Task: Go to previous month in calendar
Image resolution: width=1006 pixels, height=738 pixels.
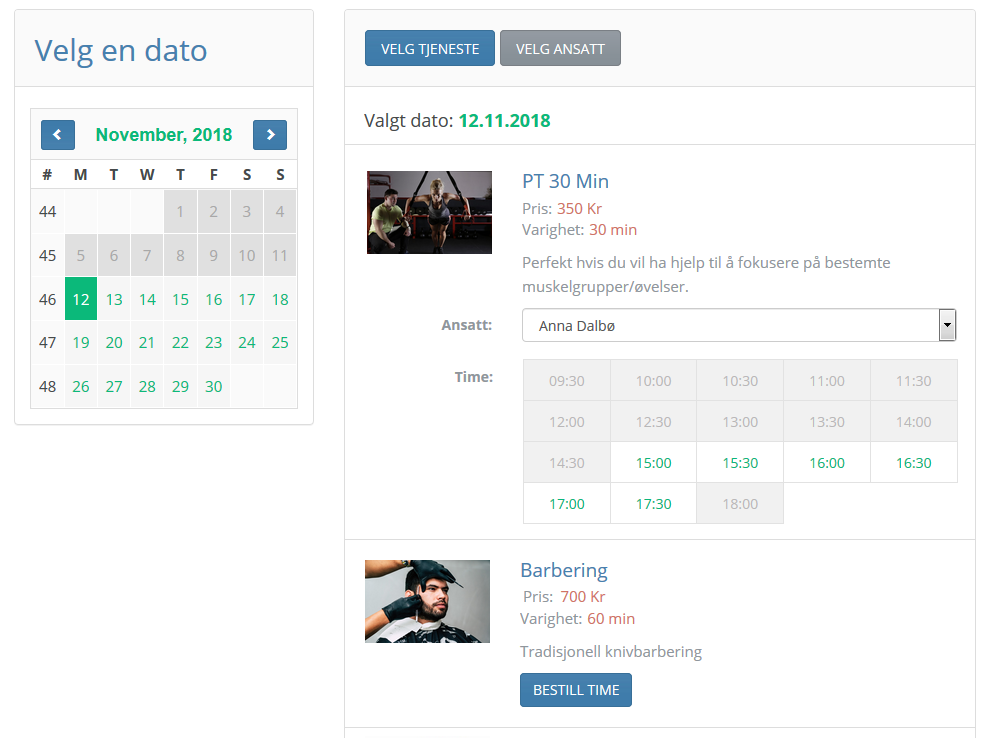Action: (x=57, y=135)
